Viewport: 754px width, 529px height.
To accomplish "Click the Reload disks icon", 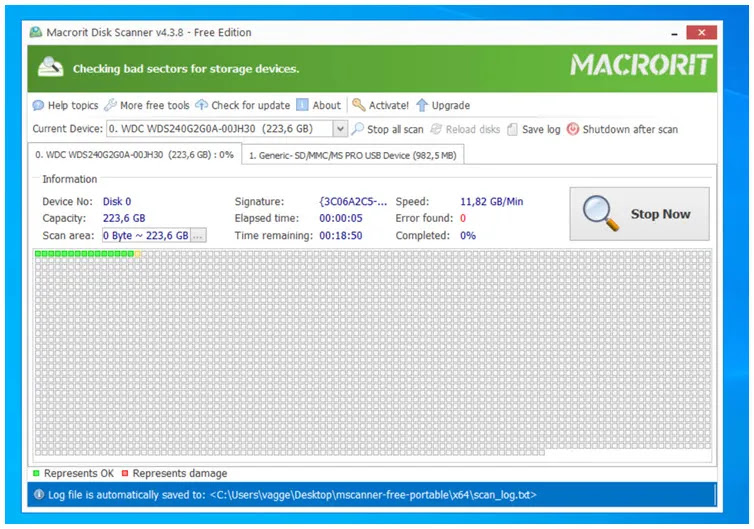I will coord(436,129).
